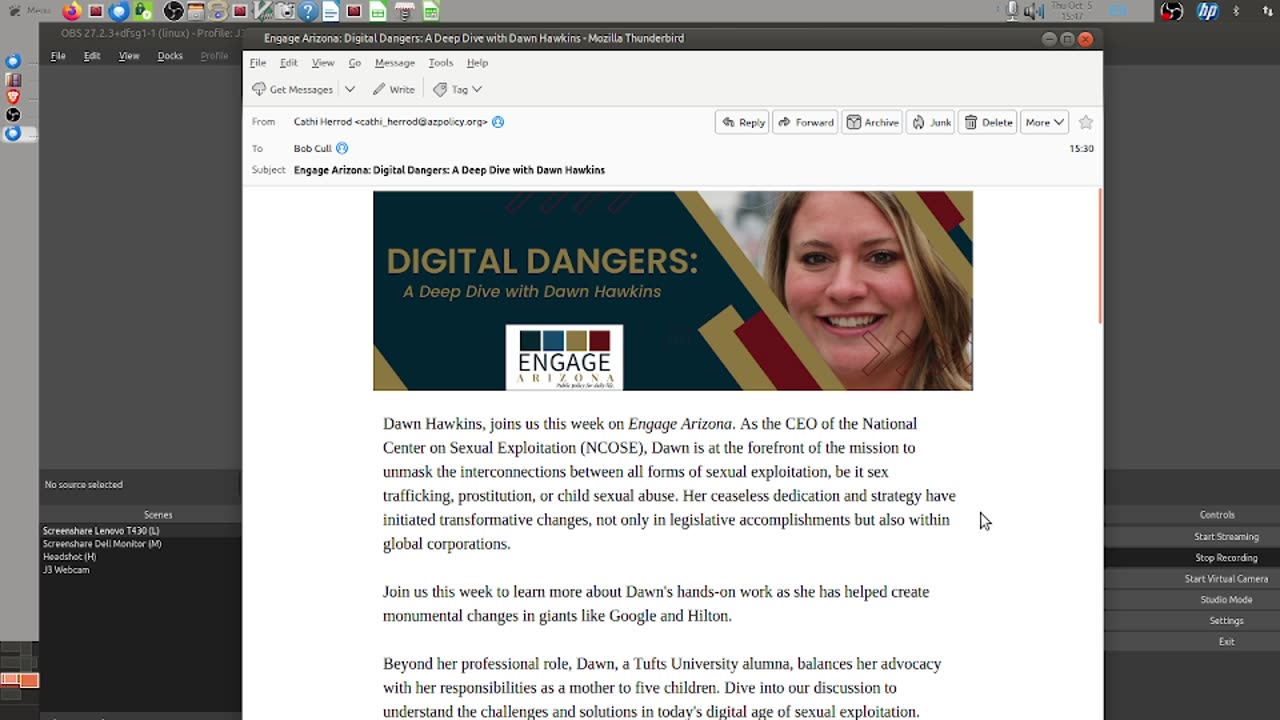Image resolution: width=1280 pixels, height=720 pixels.
Task: Click blue question mark help icon
Action: point(308,11)
